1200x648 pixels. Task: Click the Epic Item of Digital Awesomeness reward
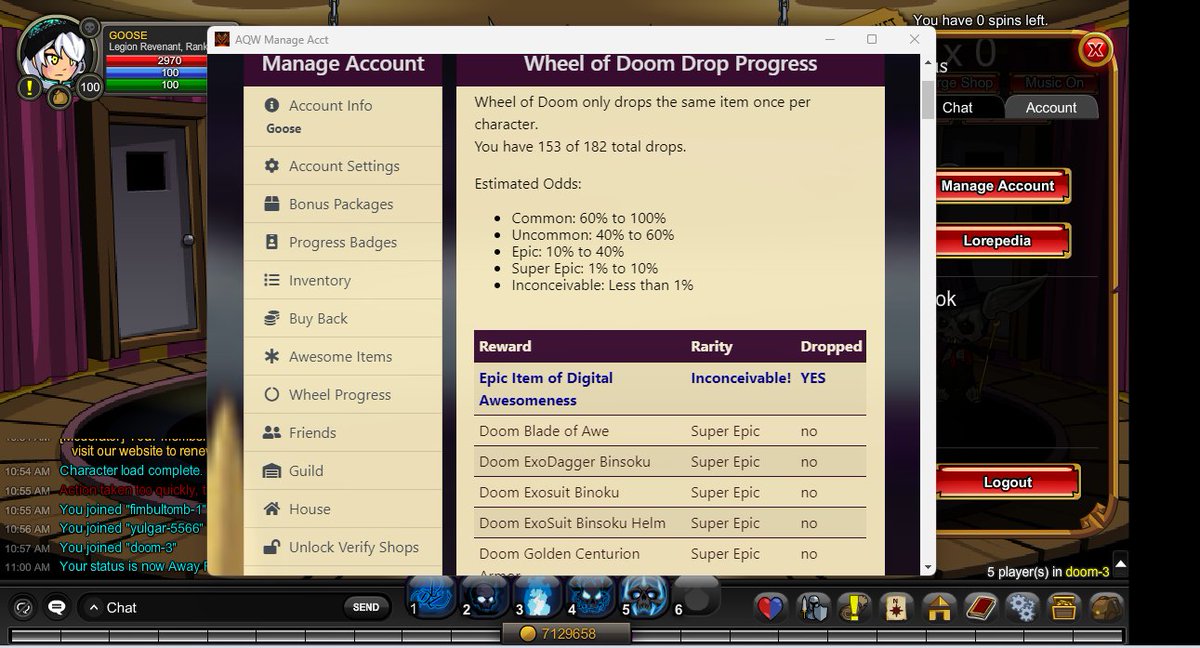(546, 389)
